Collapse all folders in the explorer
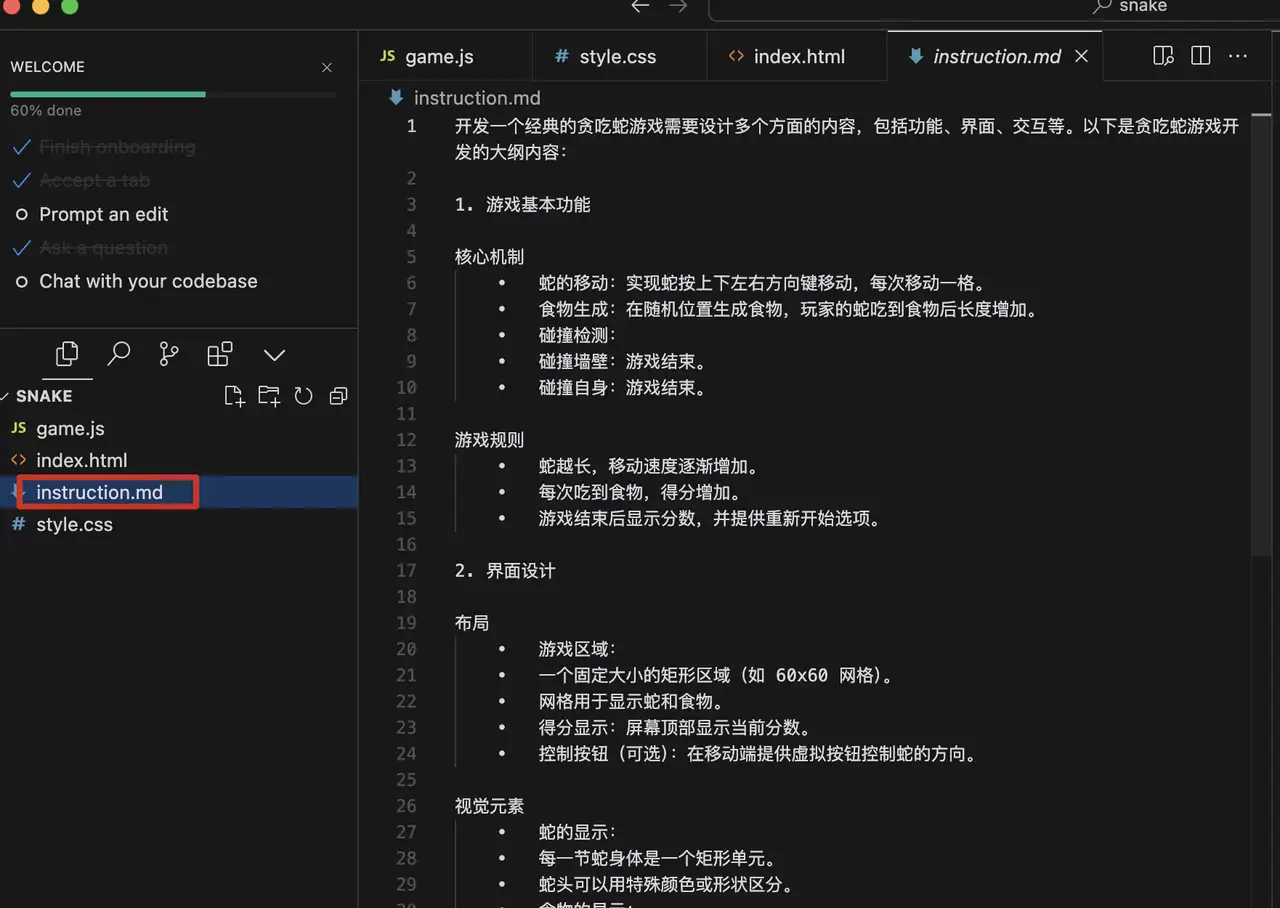 (x=338, y=395)
